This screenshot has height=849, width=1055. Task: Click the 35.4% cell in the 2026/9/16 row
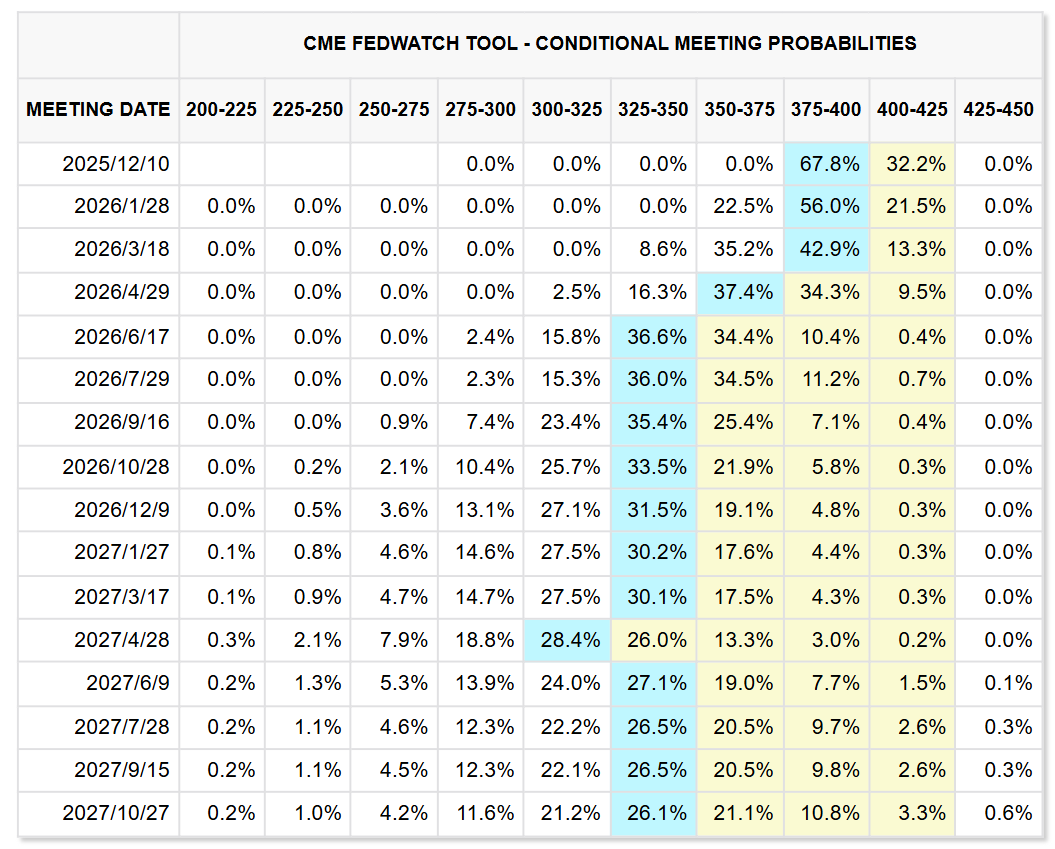[x=654, y=422]
